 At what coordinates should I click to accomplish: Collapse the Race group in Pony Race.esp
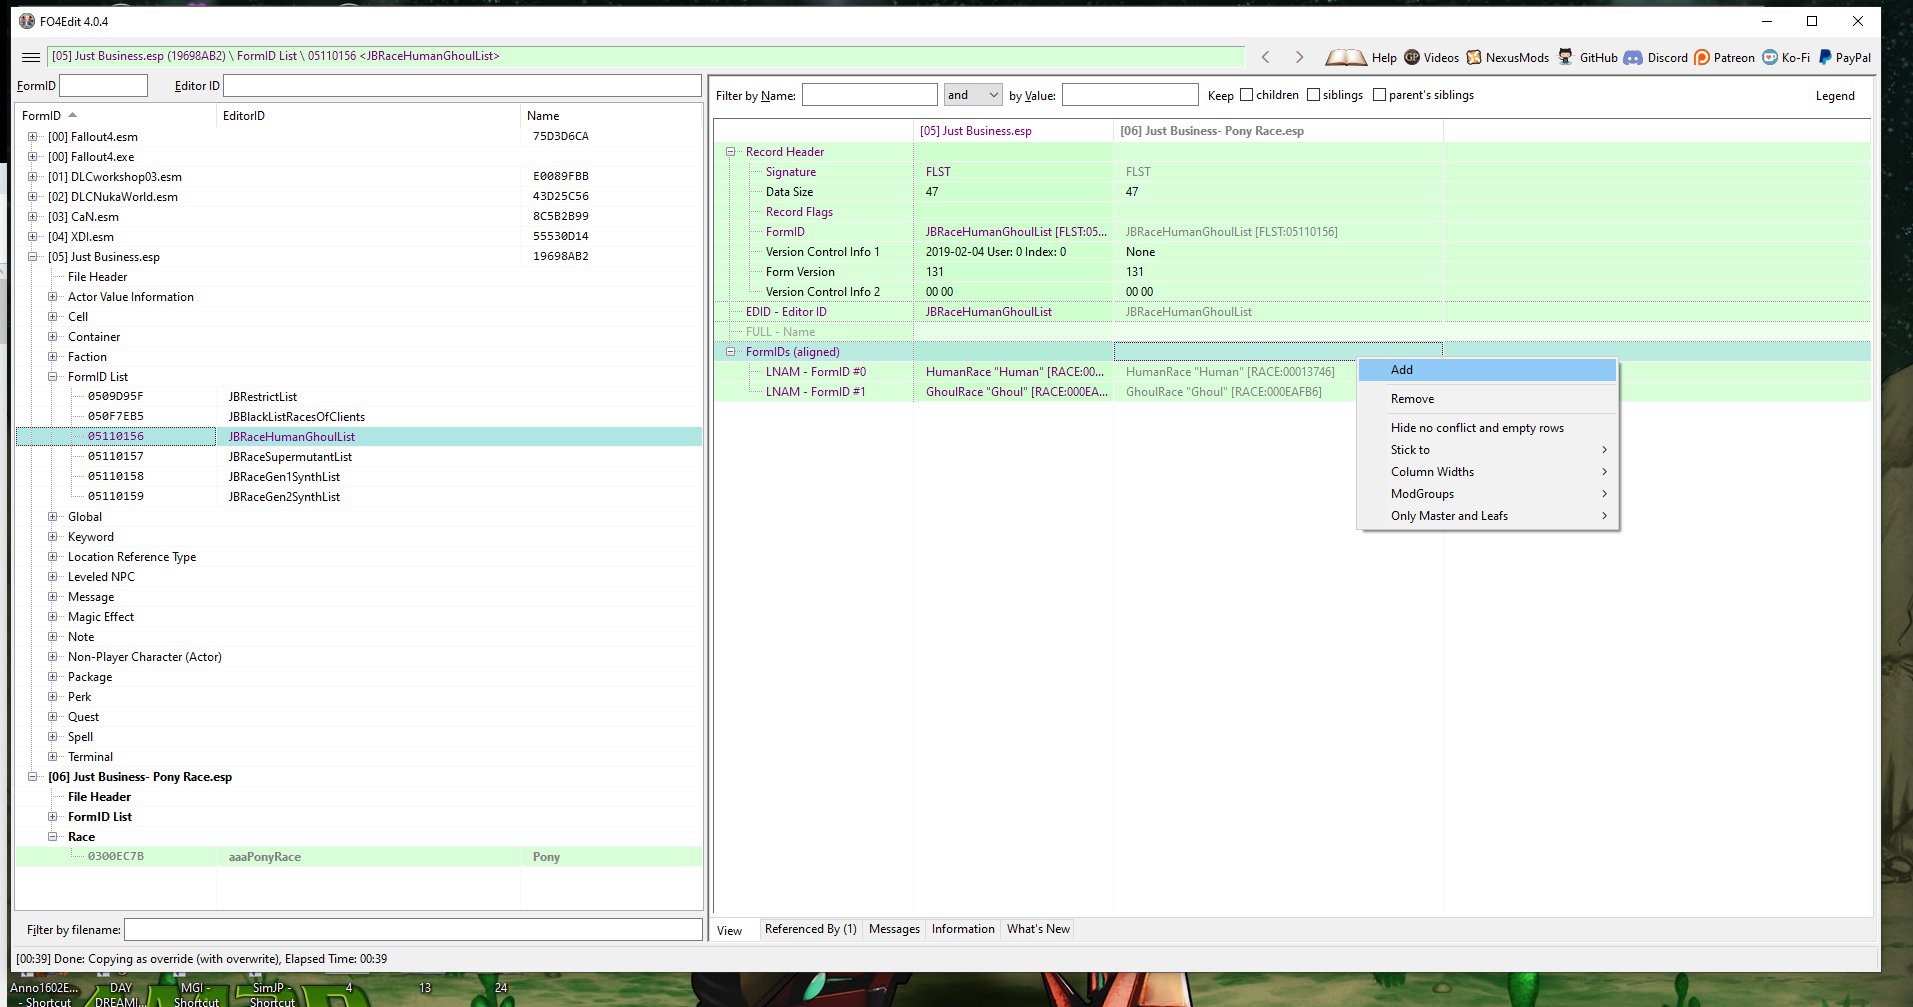(x=53, y=837)
